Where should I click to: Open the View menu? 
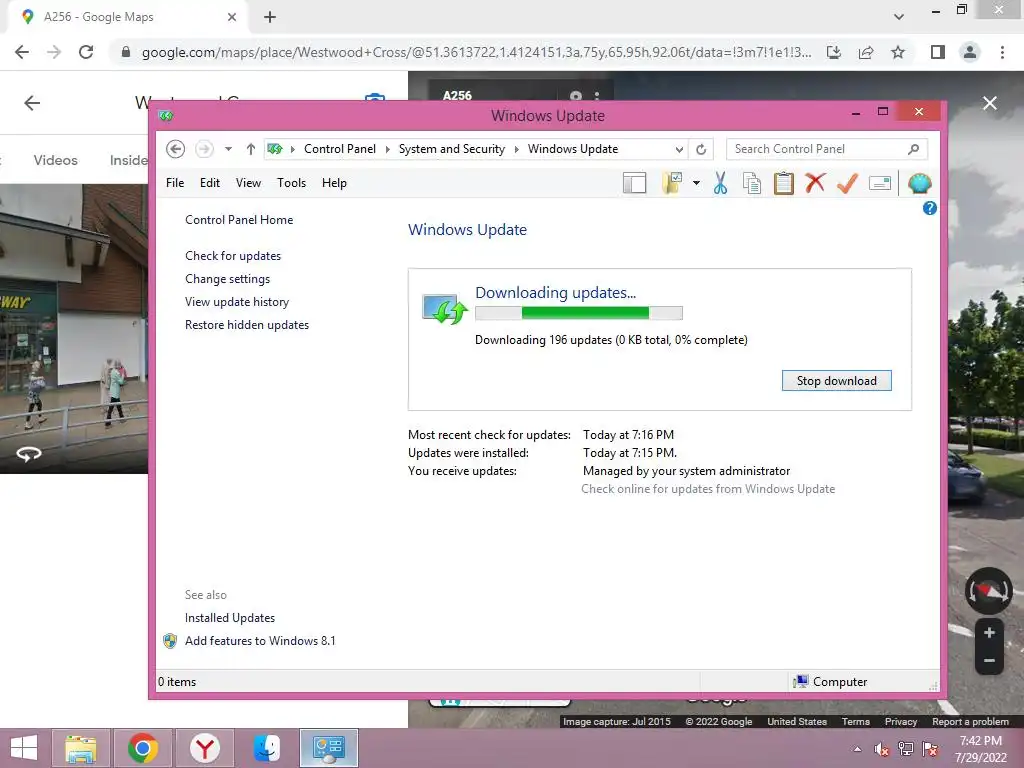coord(248,183)
